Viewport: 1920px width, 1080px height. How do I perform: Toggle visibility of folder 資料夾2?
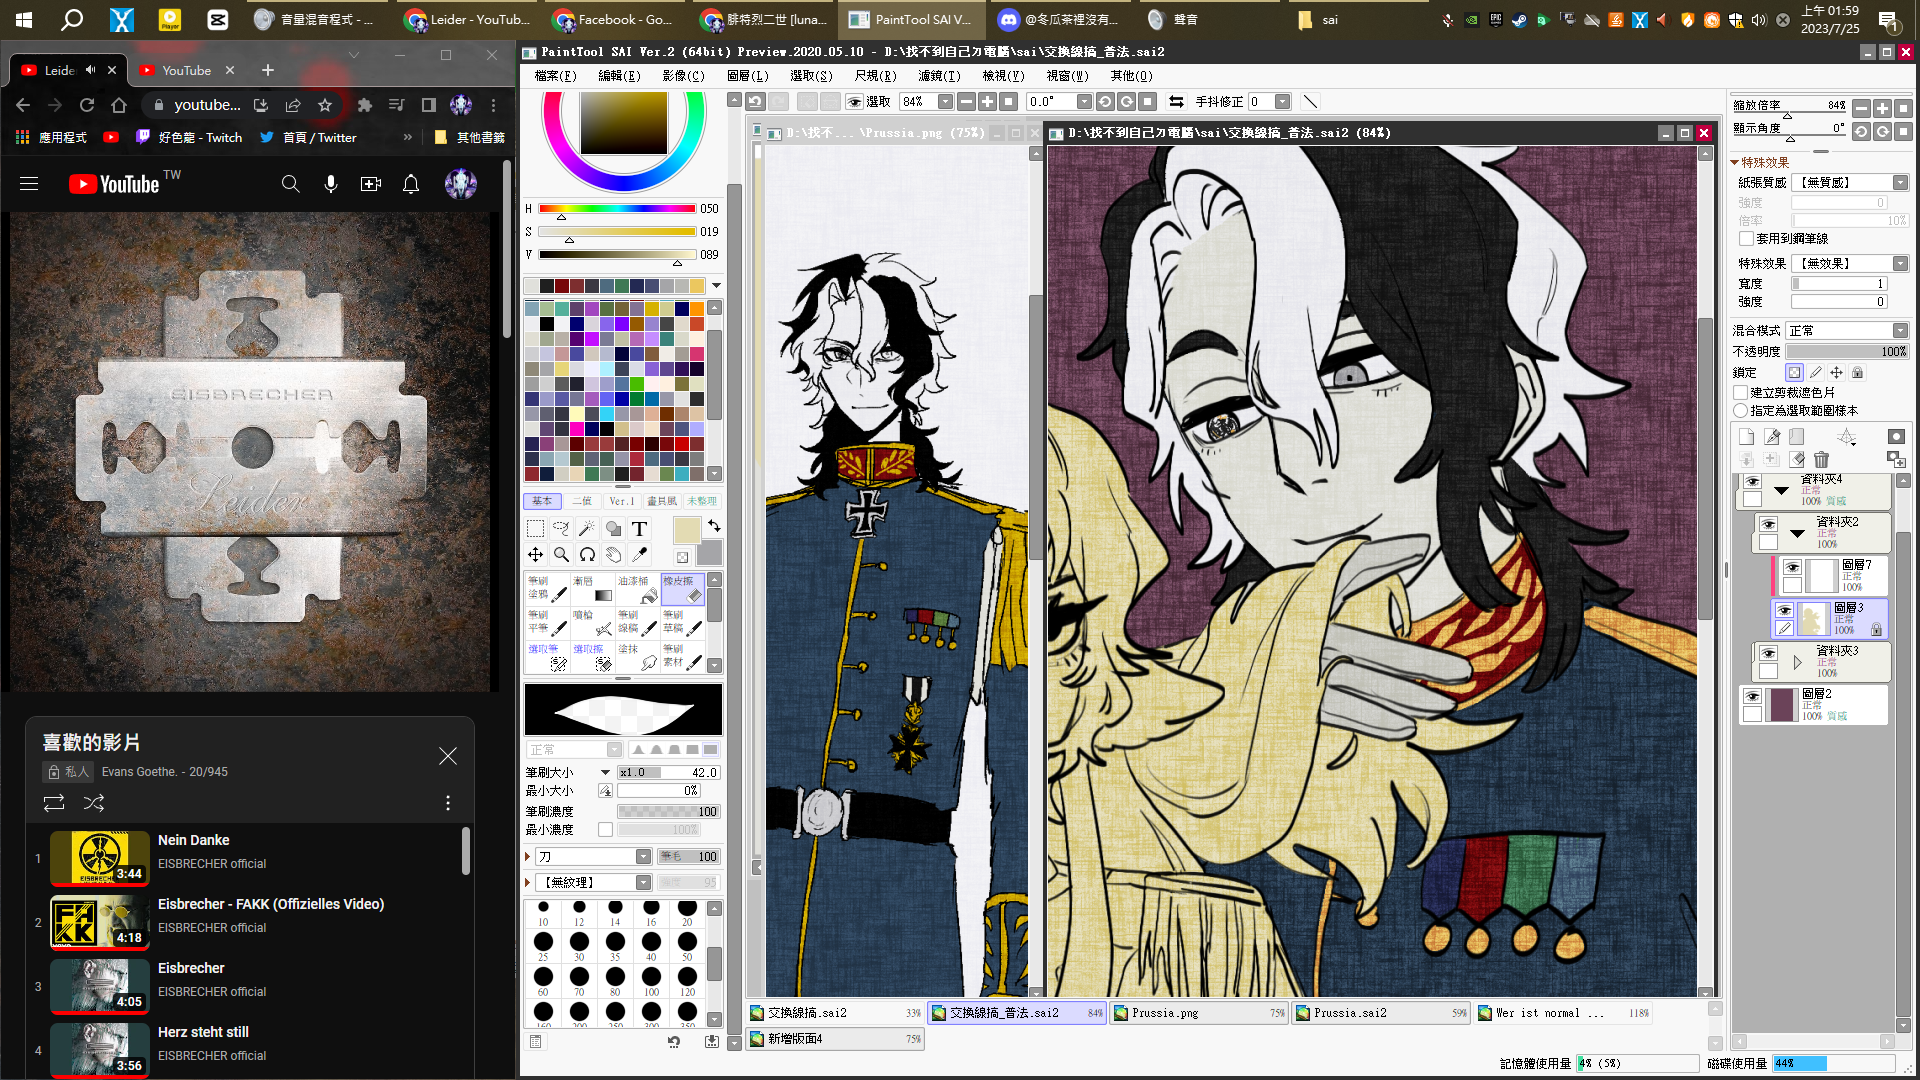(x=1768, y=524)
